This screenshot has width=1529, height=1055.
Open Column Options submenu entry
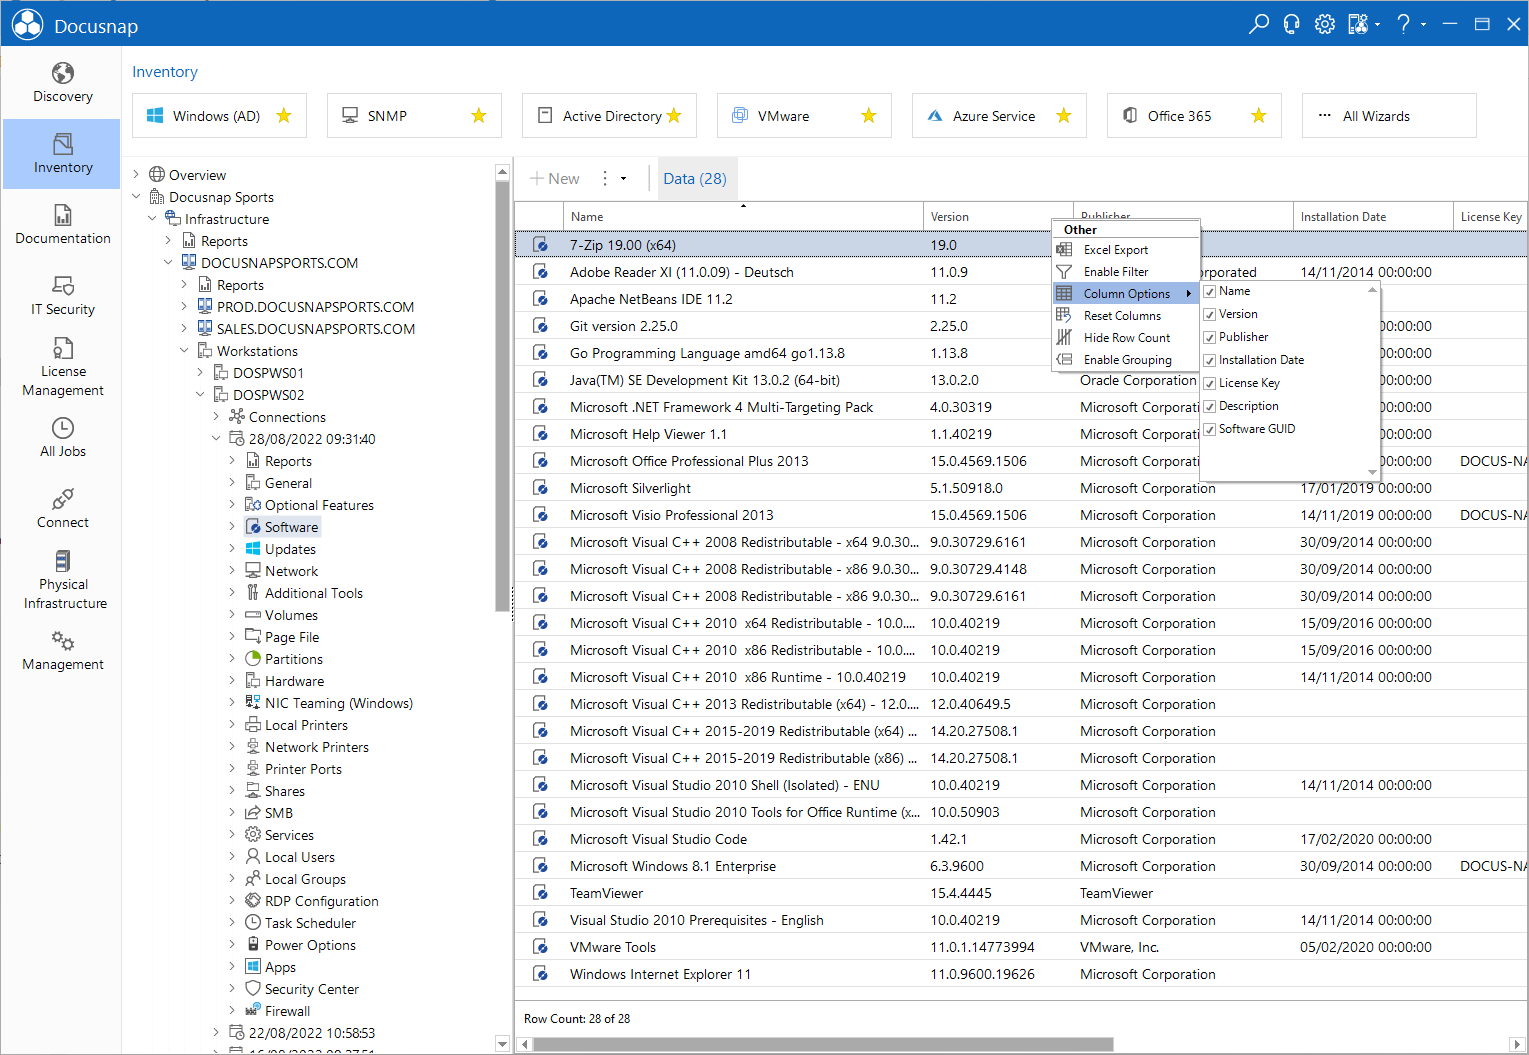[1126, 294]
